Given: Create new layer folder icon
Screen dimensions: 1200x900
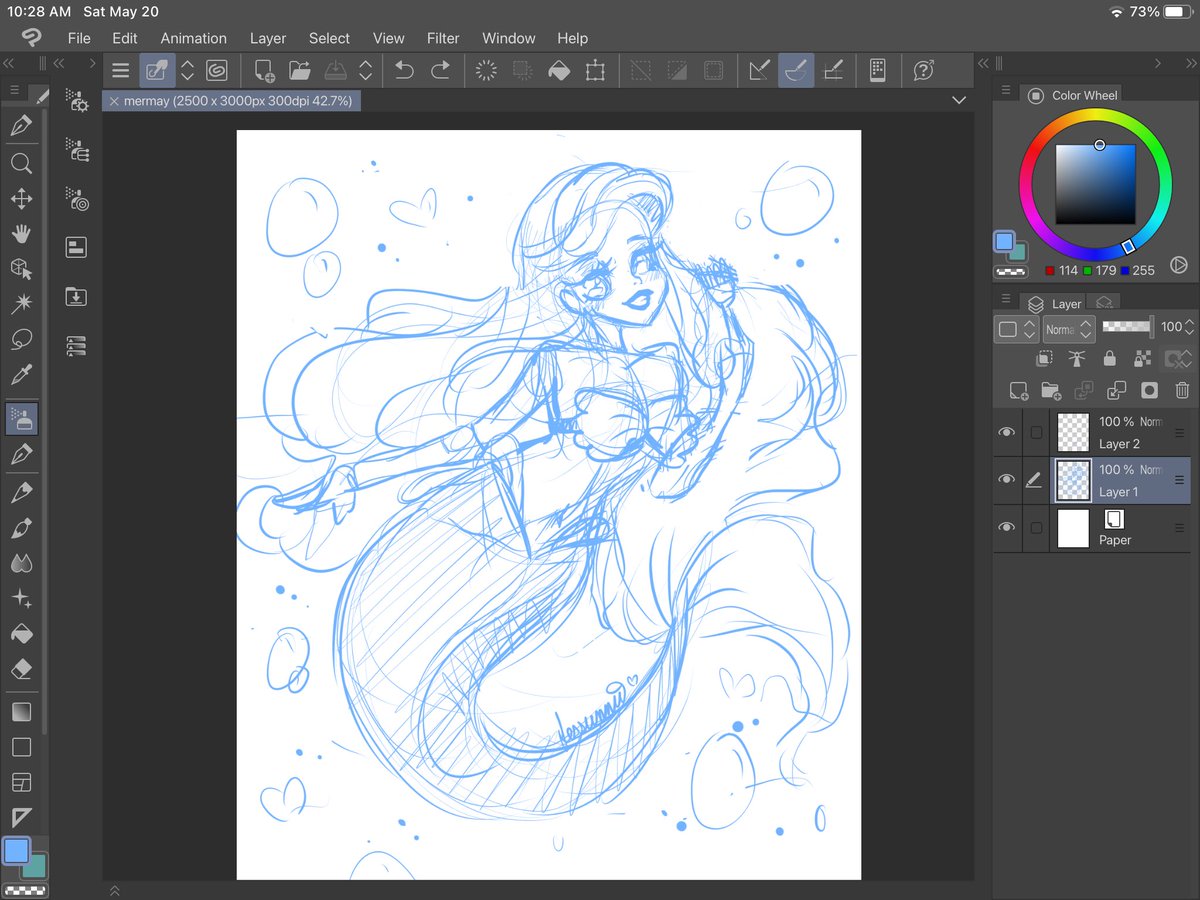Looking at the screenshot, I should click(x=1050, y=391).
